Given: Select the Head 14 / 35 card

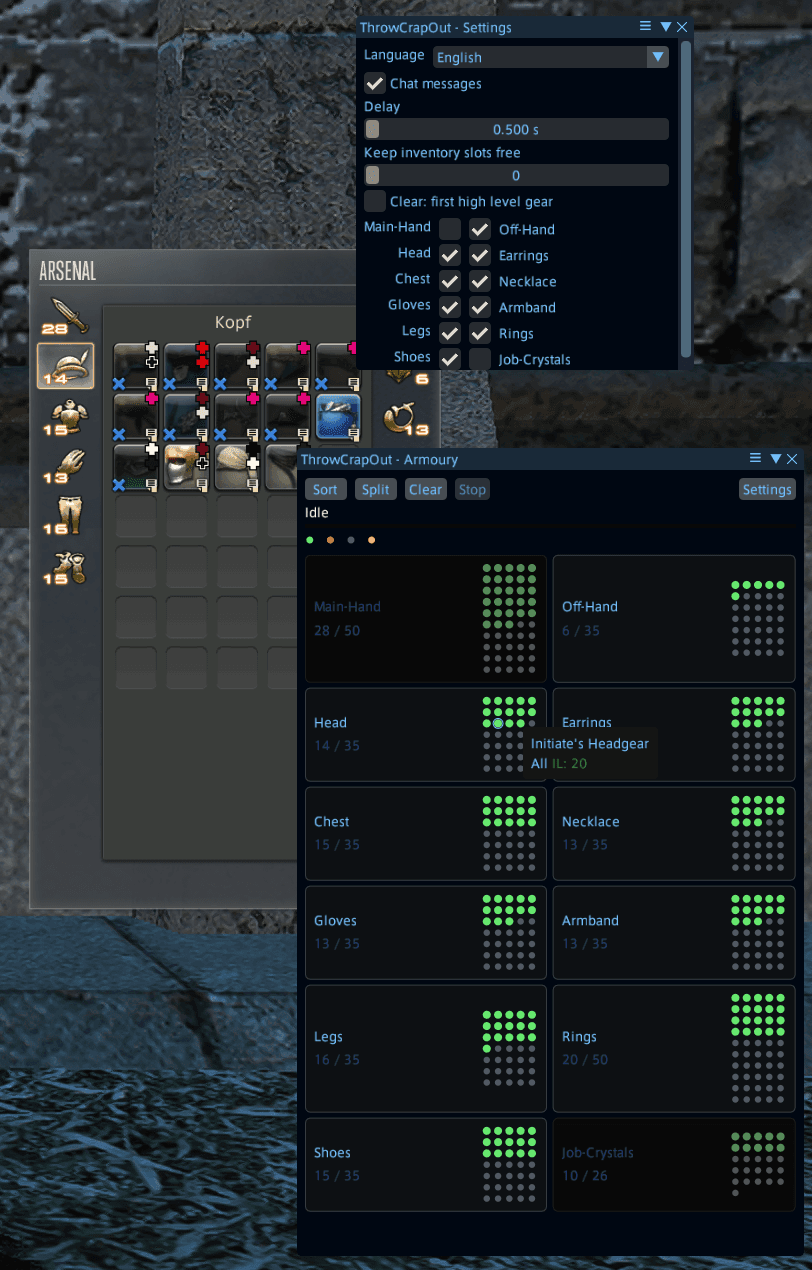Looking at the screenshot, I should tap(426, 734).
